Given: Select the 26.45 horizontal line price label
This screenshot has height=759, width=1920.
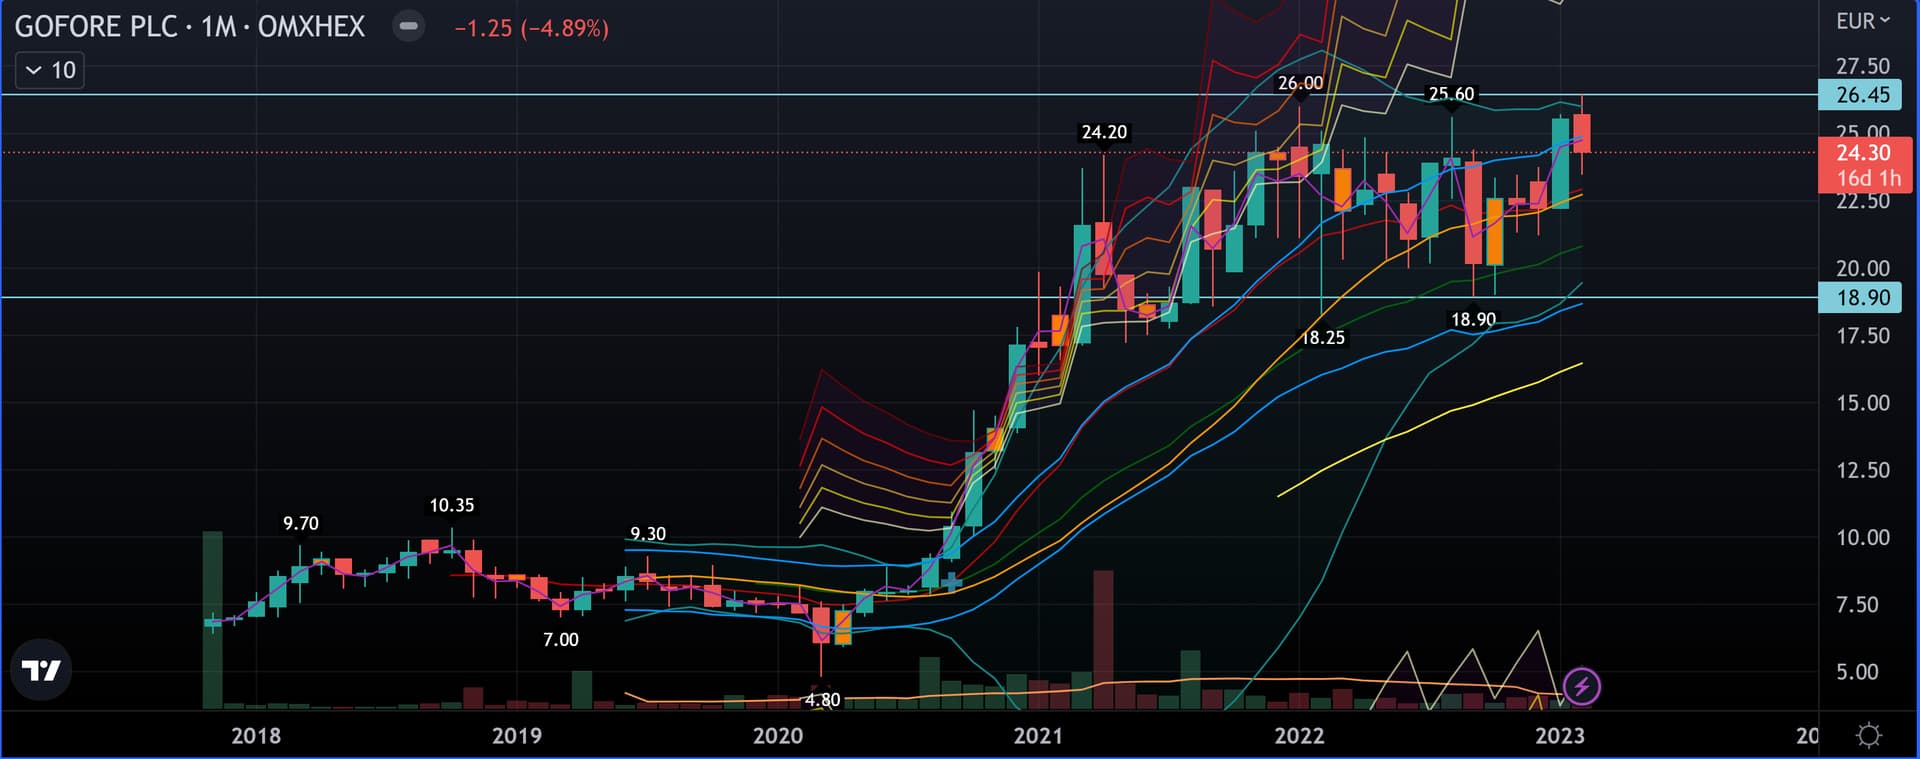Looking at the screenshot, I should tap(1862, 95).
